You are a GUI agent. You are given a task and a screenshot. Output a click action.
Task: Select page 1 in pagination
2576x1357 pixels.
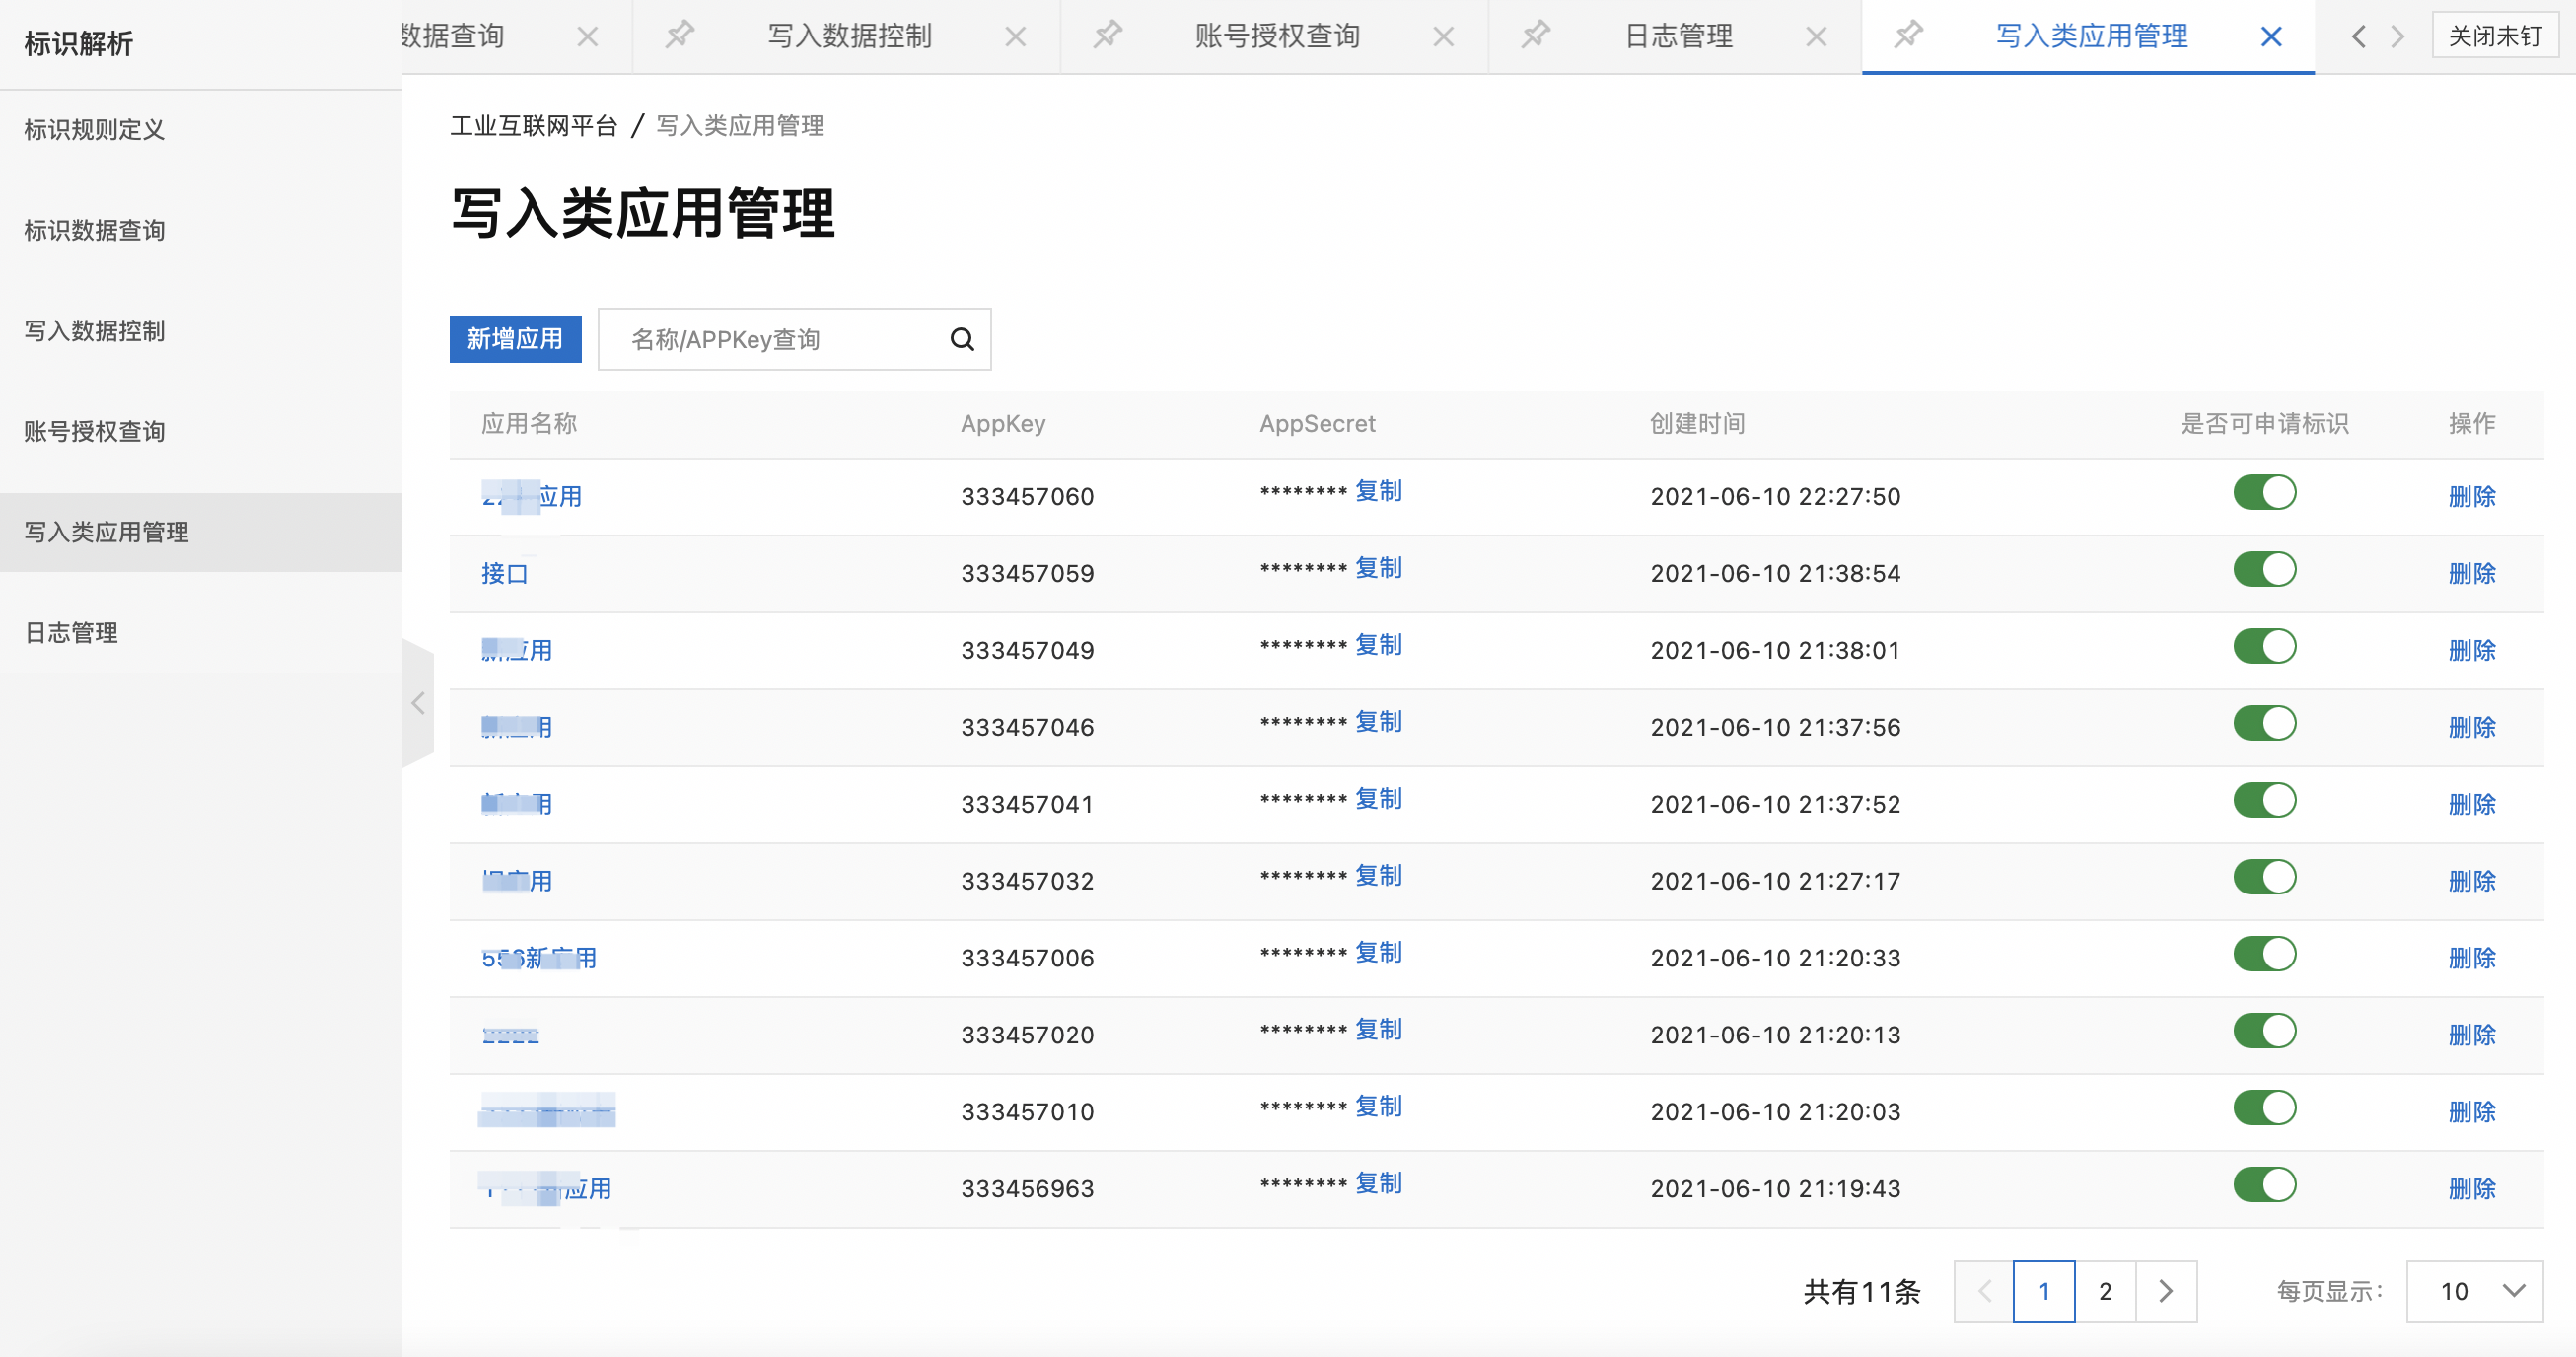coord(2044,1291)
